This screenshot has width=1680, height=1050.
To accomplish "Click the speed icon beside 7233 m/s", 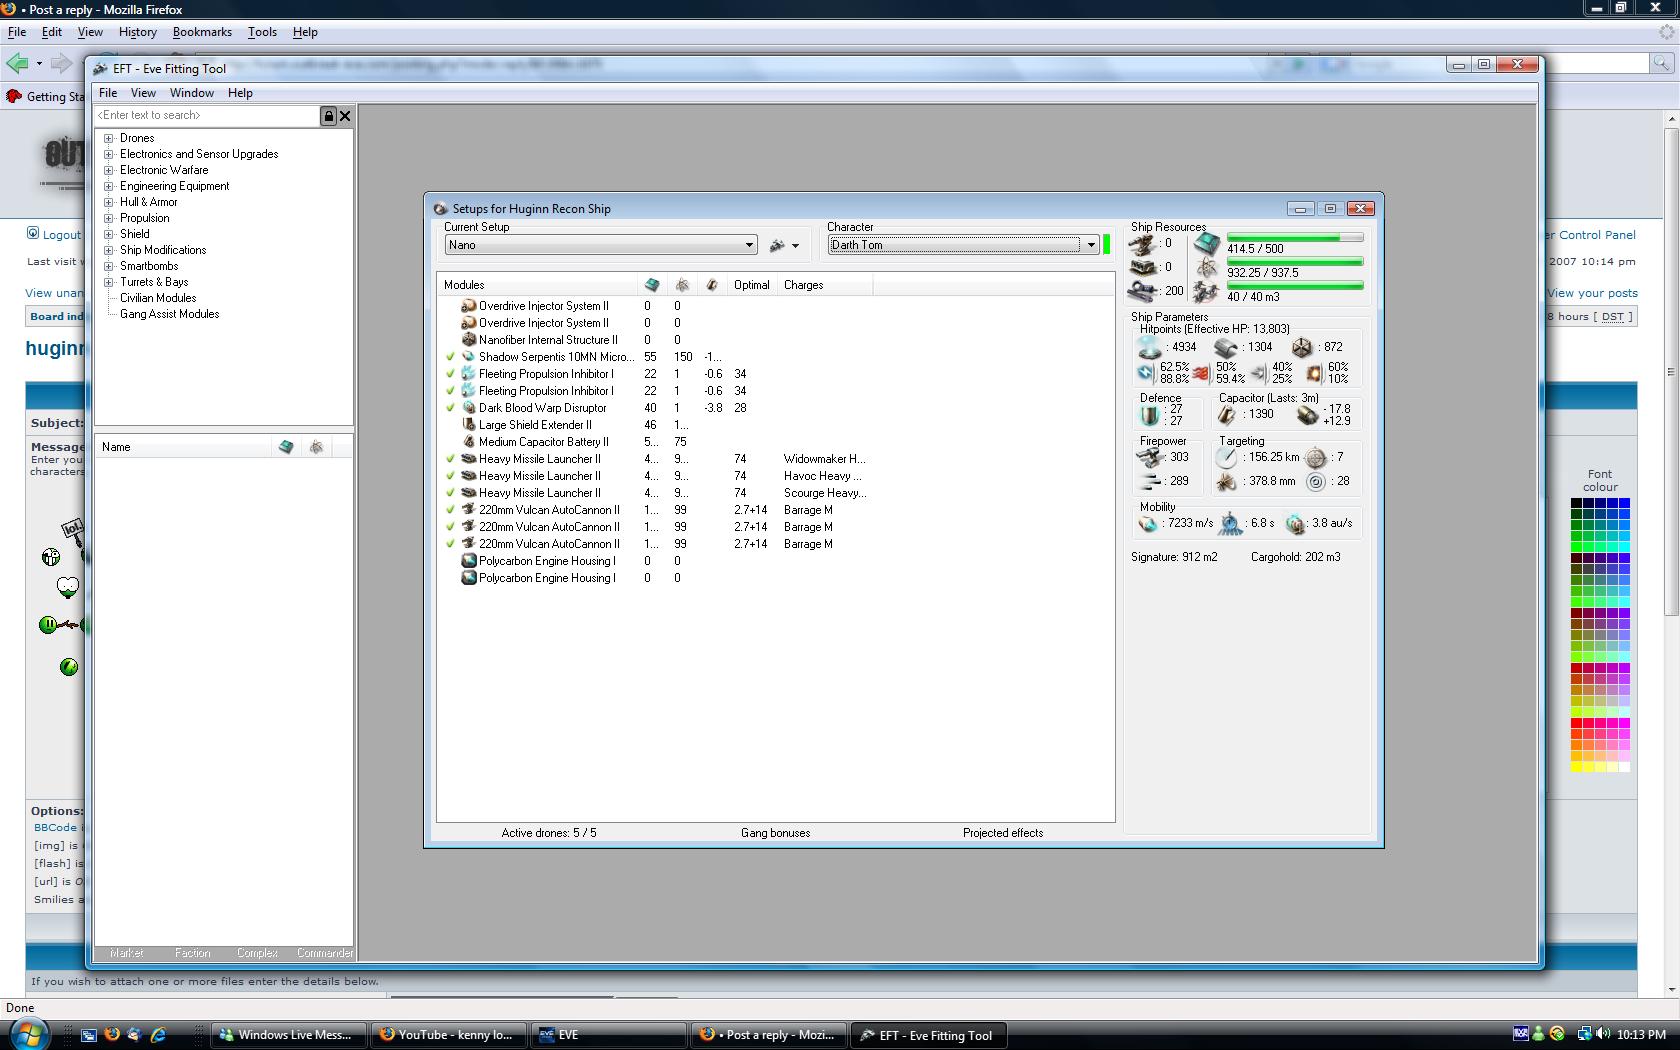I will 1148,524.
